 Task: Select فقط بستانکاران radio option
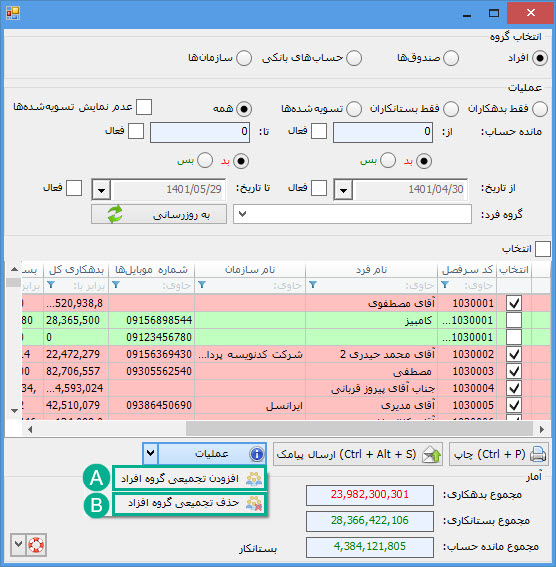[451, 109]
